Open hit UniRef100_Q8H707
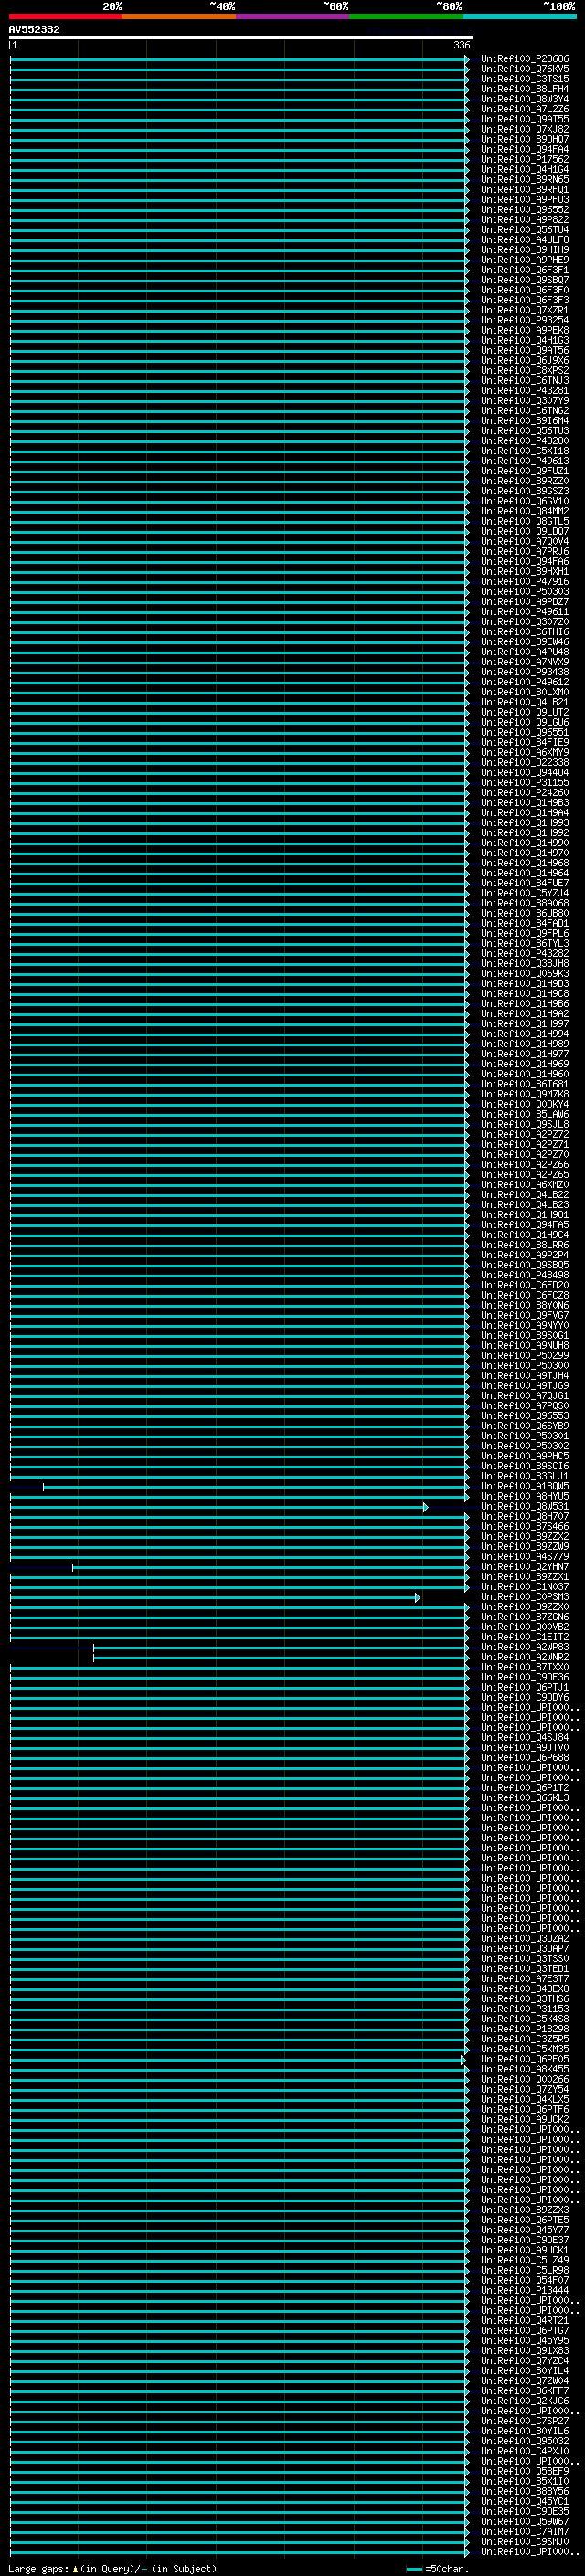Screen dimensions: 585x2576 [525, 1516]
